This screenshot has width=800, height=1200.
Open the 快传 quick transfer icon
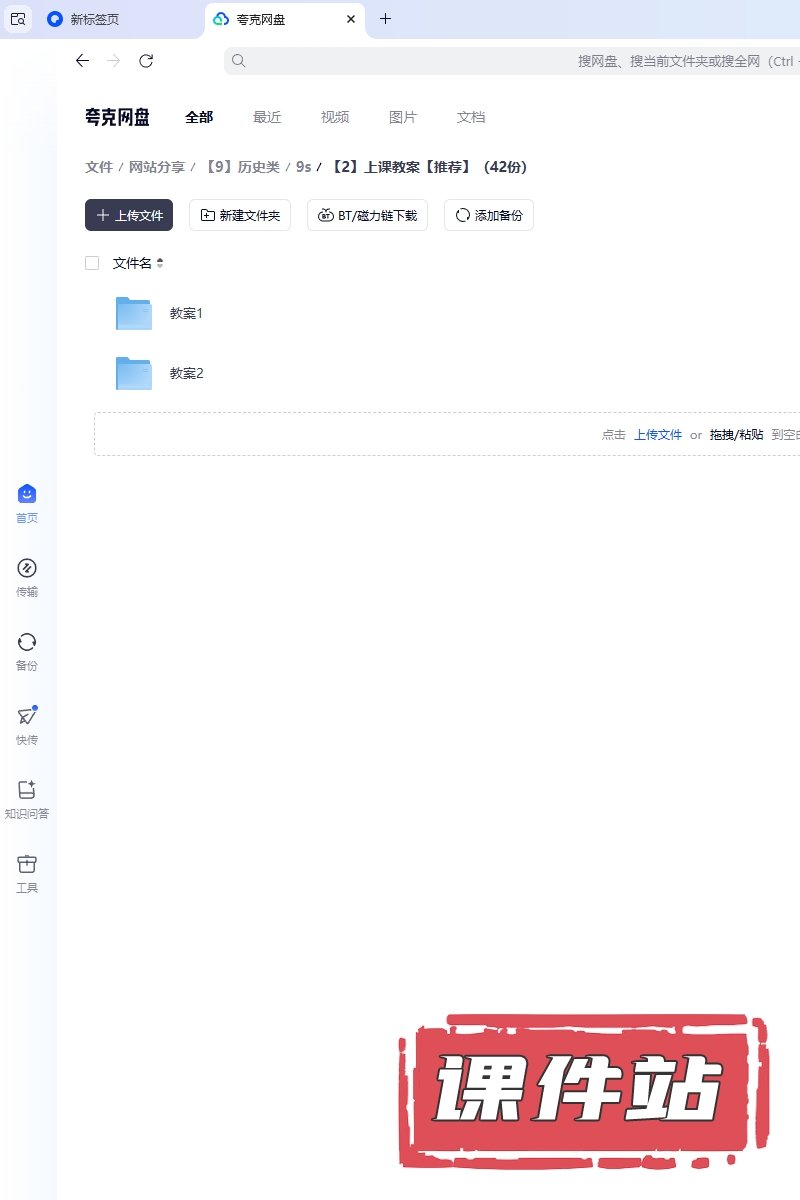[x=27, y=717]
